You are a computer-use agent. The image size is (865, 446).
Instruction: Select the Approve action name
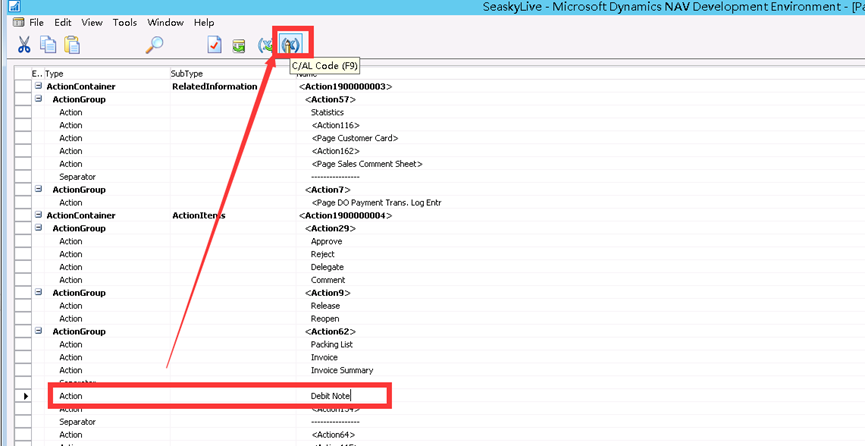pyautogui.click(x=327, y=241)
